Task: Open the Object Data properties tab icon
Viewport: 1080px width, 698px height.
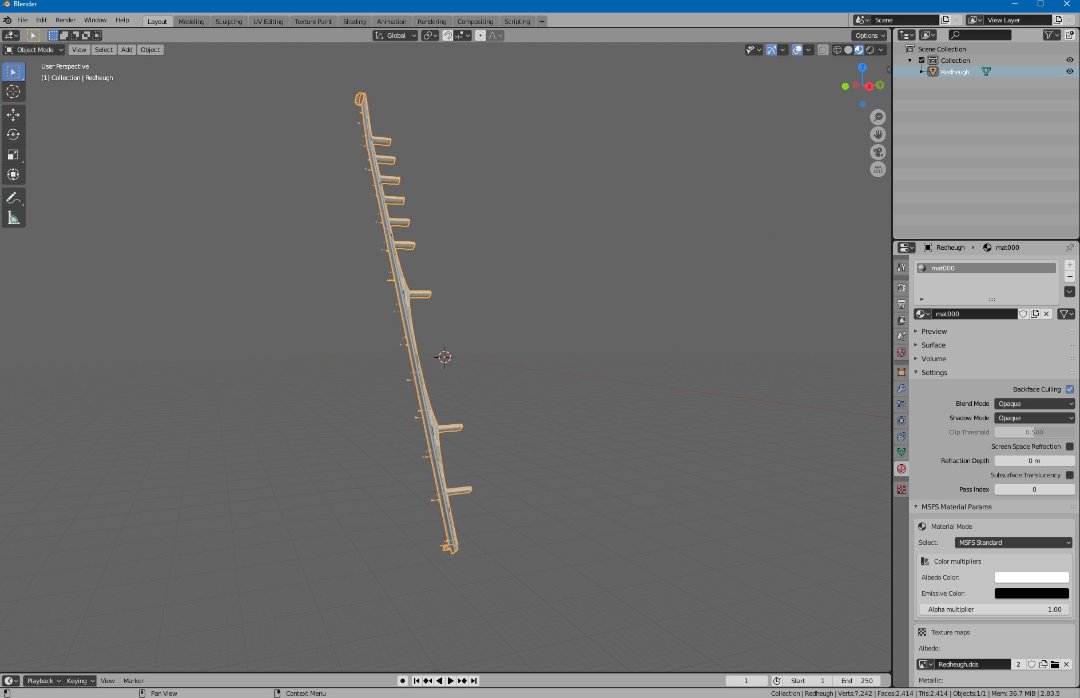Action: (x=902, y=453)
